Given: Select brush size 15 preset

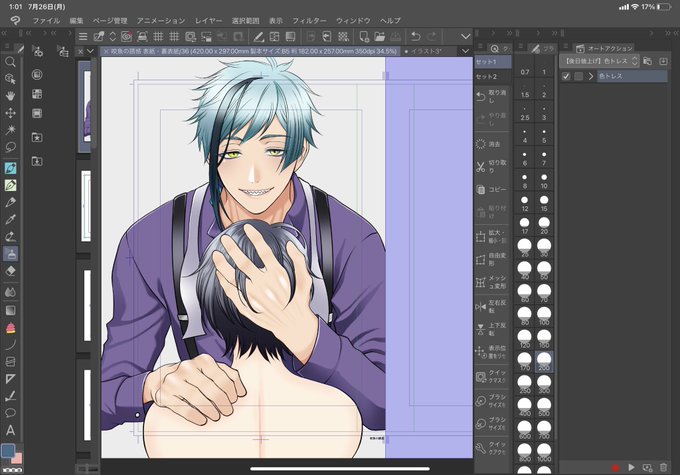Looking at the screenshot, I should tap(544, 203).
